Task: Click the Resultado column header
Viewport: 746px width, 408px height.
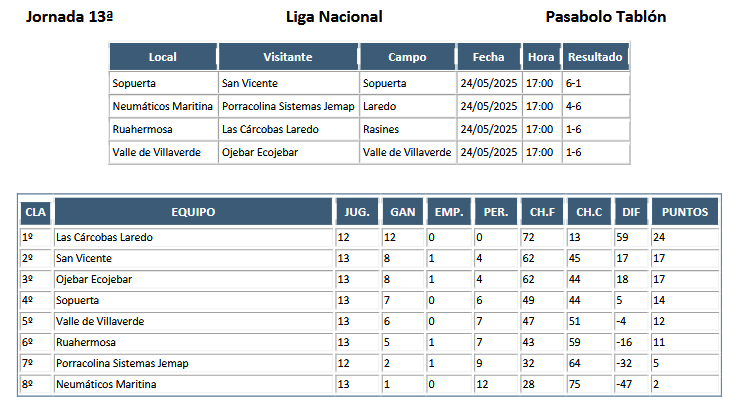Action: [x=595, y=57]
